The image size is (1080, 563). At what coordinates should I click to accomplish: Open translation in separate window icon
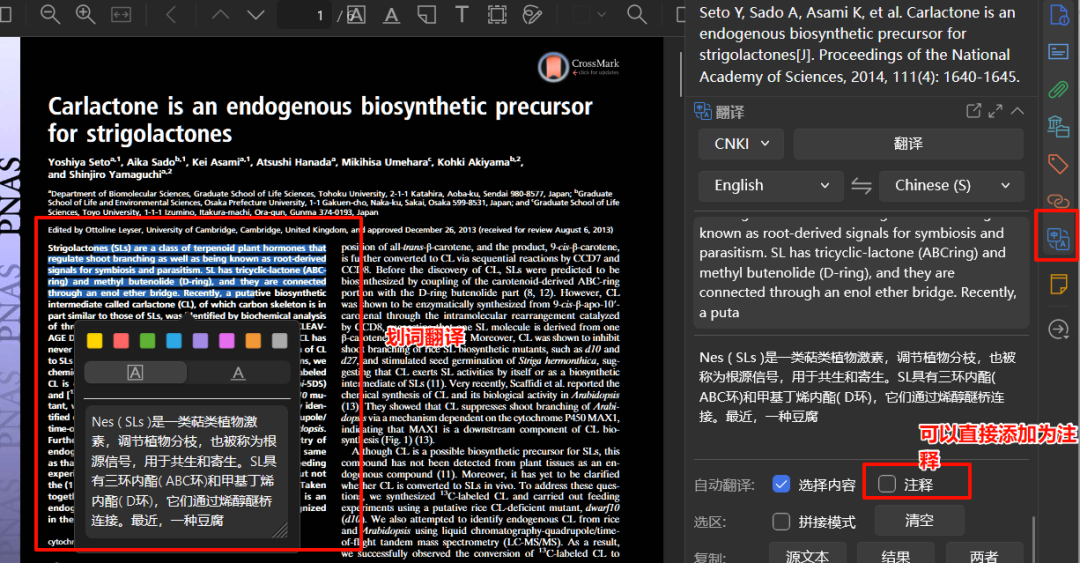coord(973,111)
